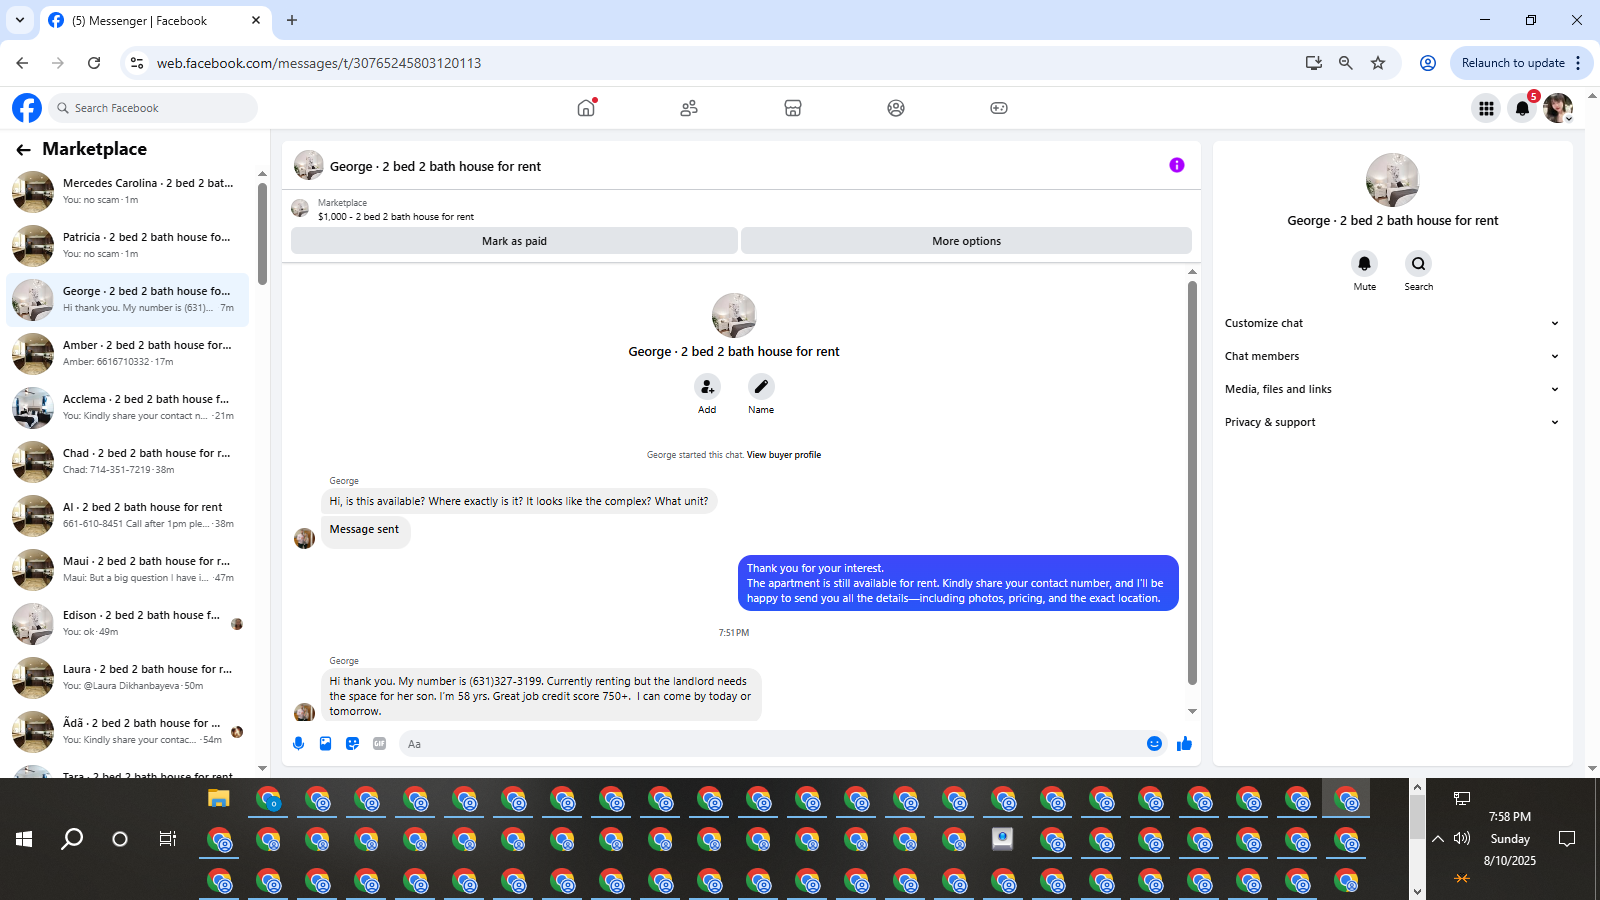Open Windows Start menu
The width and height of the screenshot is (1600, 900).
click(x=24, y=839)
